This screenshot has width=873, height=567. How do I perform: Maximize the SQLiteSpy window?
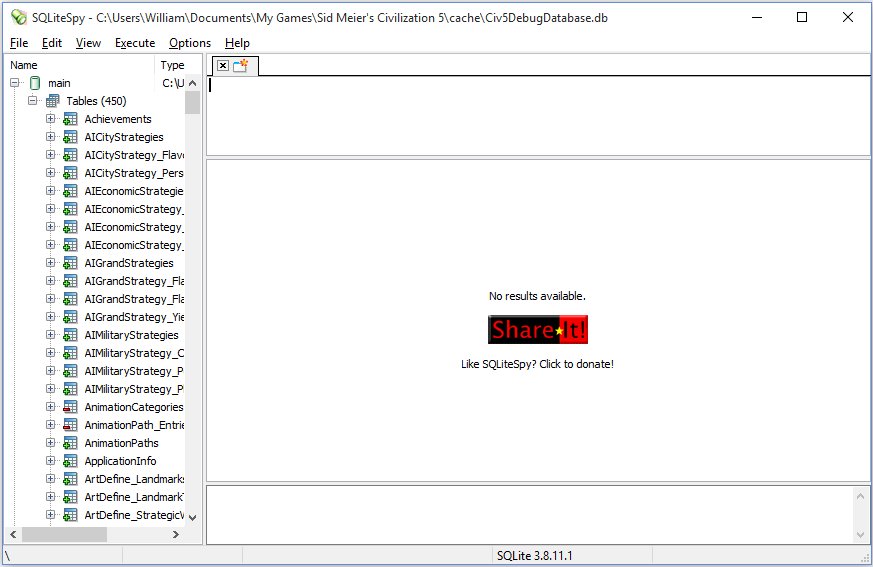click(802, 17)
